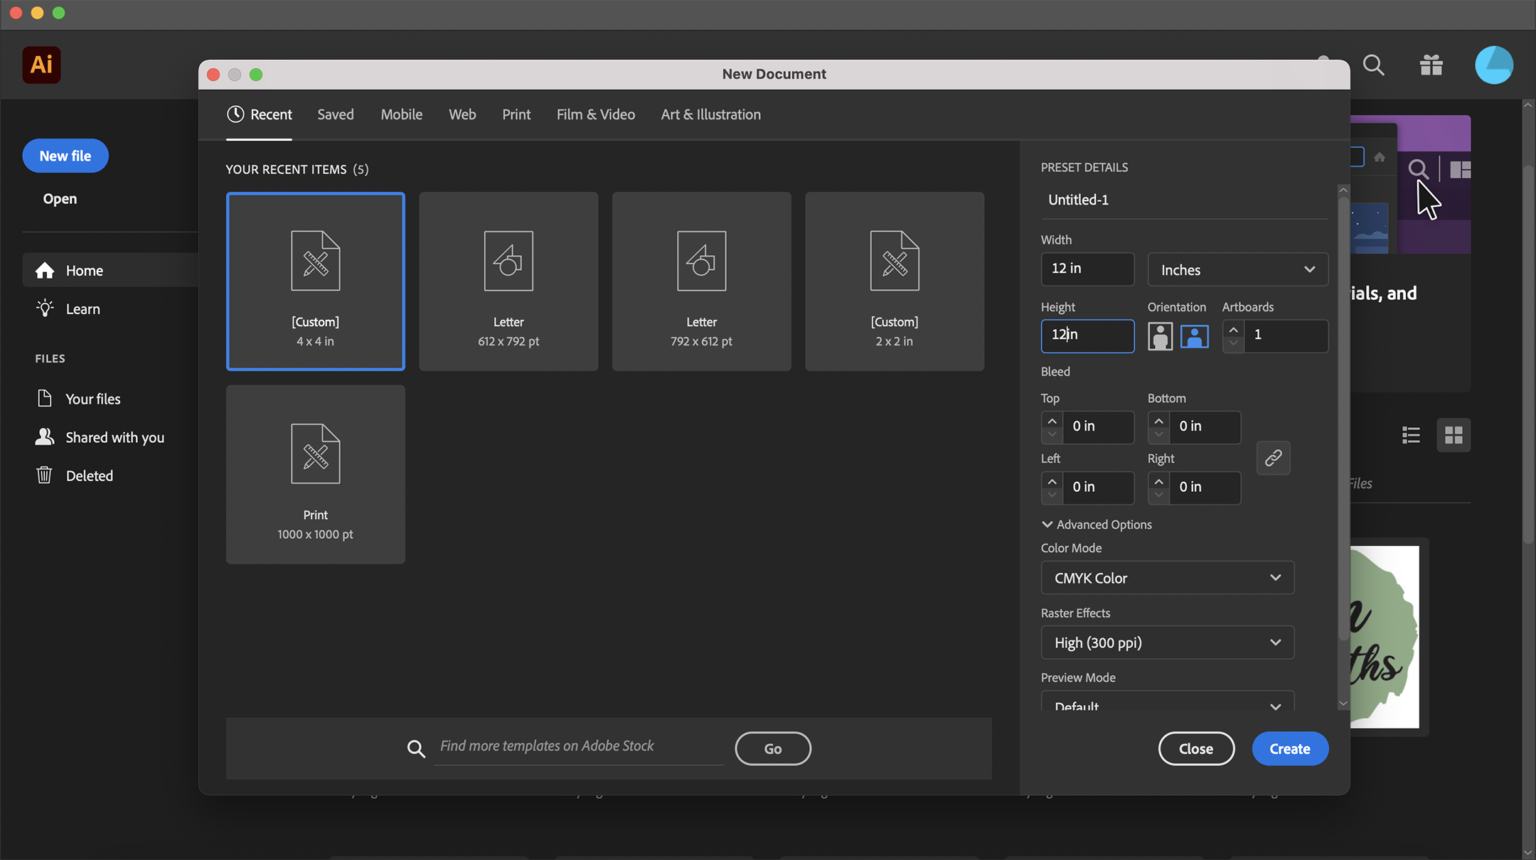Switch to grid view of files
The image size is (1536, 860).
[1453, 435]
